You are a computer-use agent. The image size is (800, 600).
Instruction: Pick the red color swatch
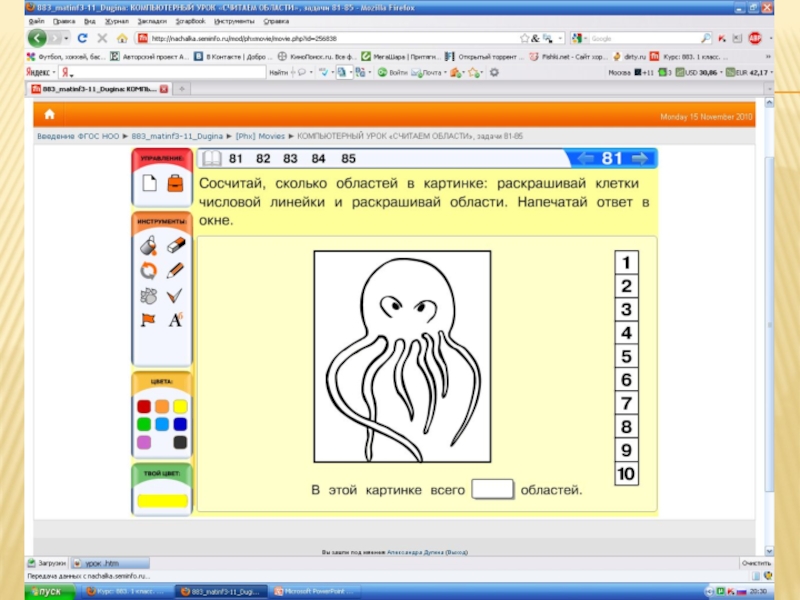tap(143, 407)
